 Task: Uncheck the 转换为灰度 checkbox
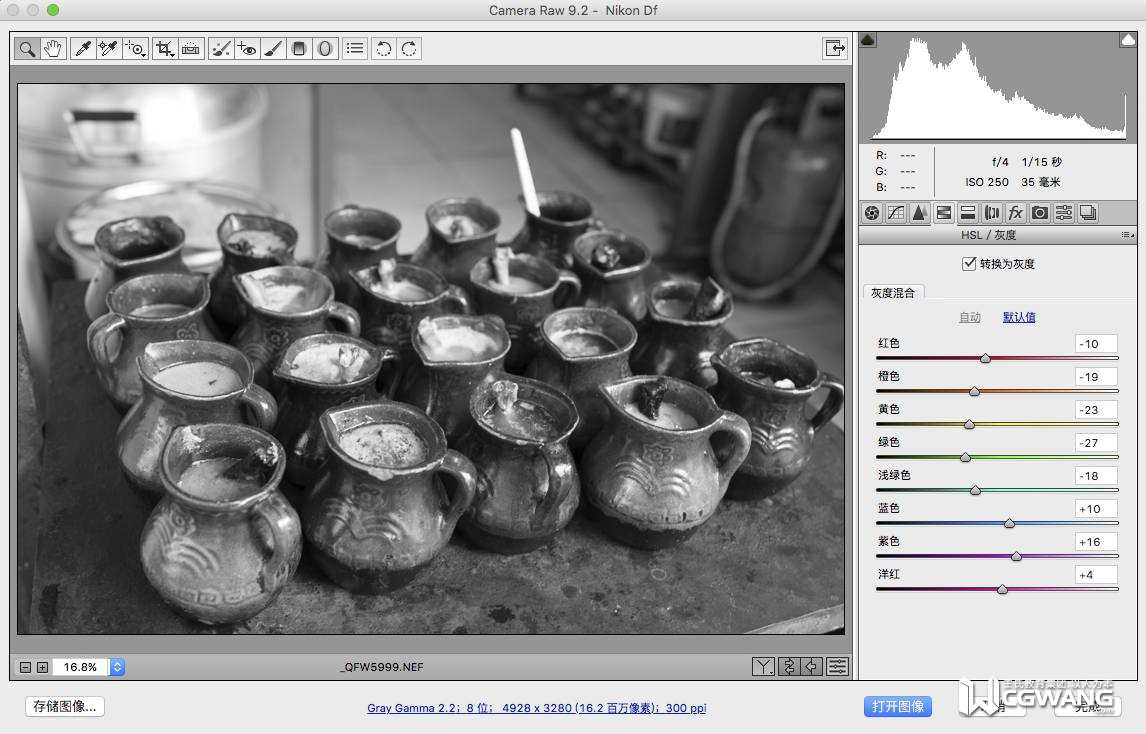(x=968, y=264)
